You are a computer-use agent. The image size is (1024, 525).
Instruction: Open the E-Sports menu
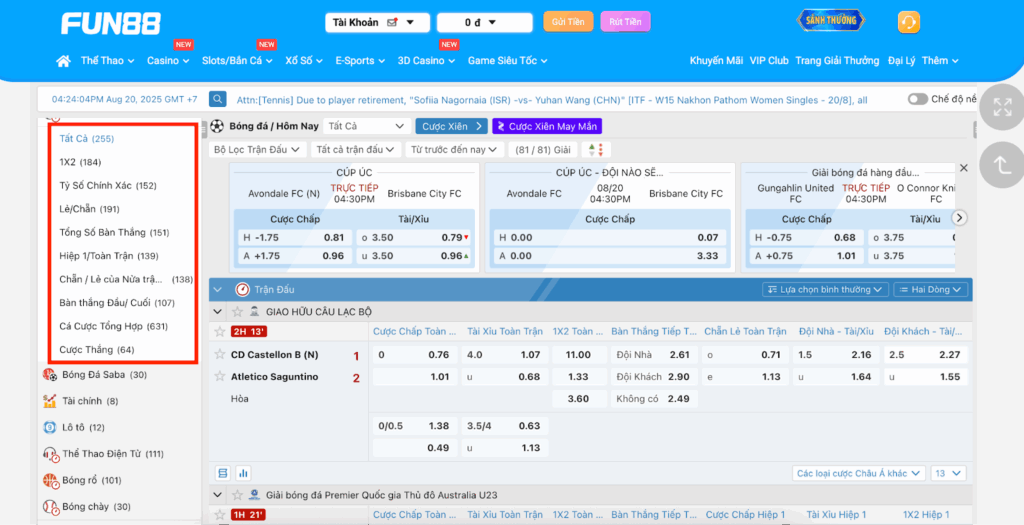(x=360, y=61)
